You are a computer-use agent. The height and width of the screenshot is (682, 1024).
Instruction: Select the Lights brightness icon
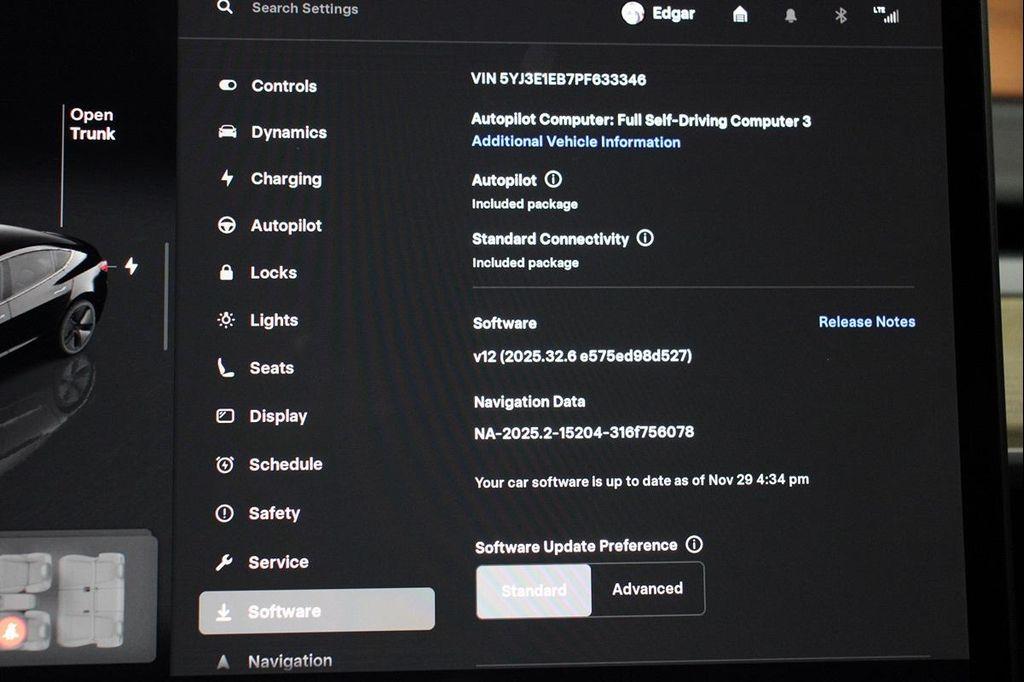click(226, 320)
